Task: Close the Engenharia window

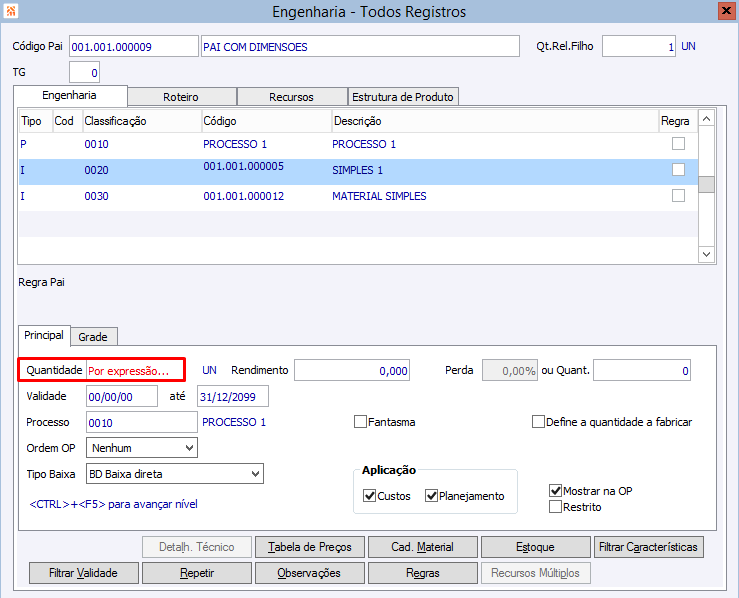Action: [726, 12]
